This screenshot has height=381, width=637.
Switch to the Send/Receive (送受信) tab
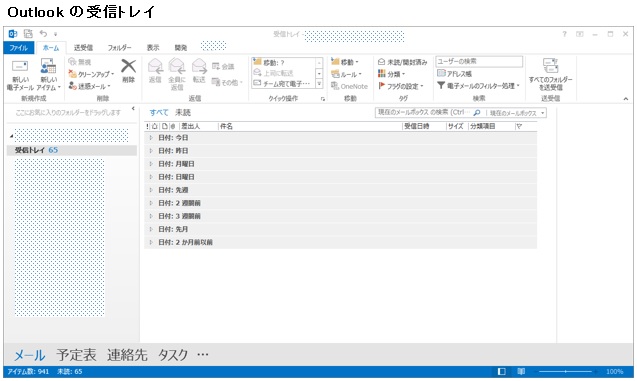(83, 48)
